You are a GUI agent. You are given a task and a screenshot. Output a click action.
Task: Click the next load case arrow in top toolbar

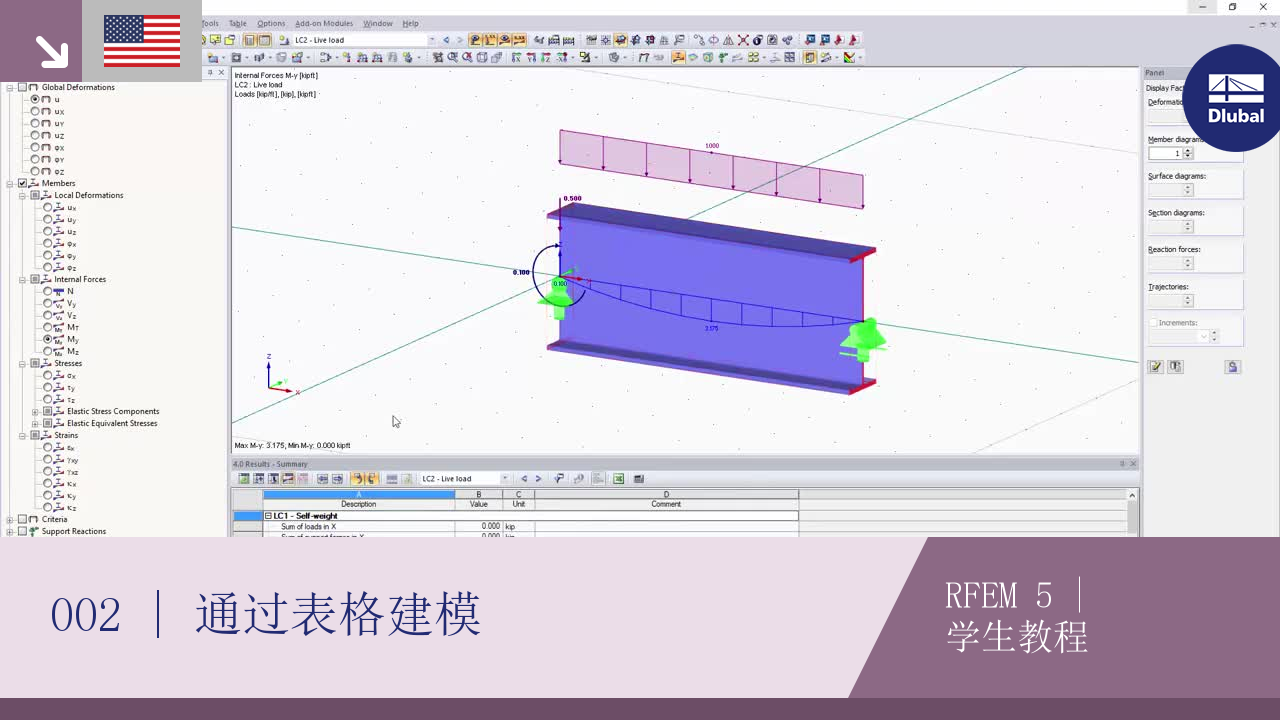coord(459,40)
